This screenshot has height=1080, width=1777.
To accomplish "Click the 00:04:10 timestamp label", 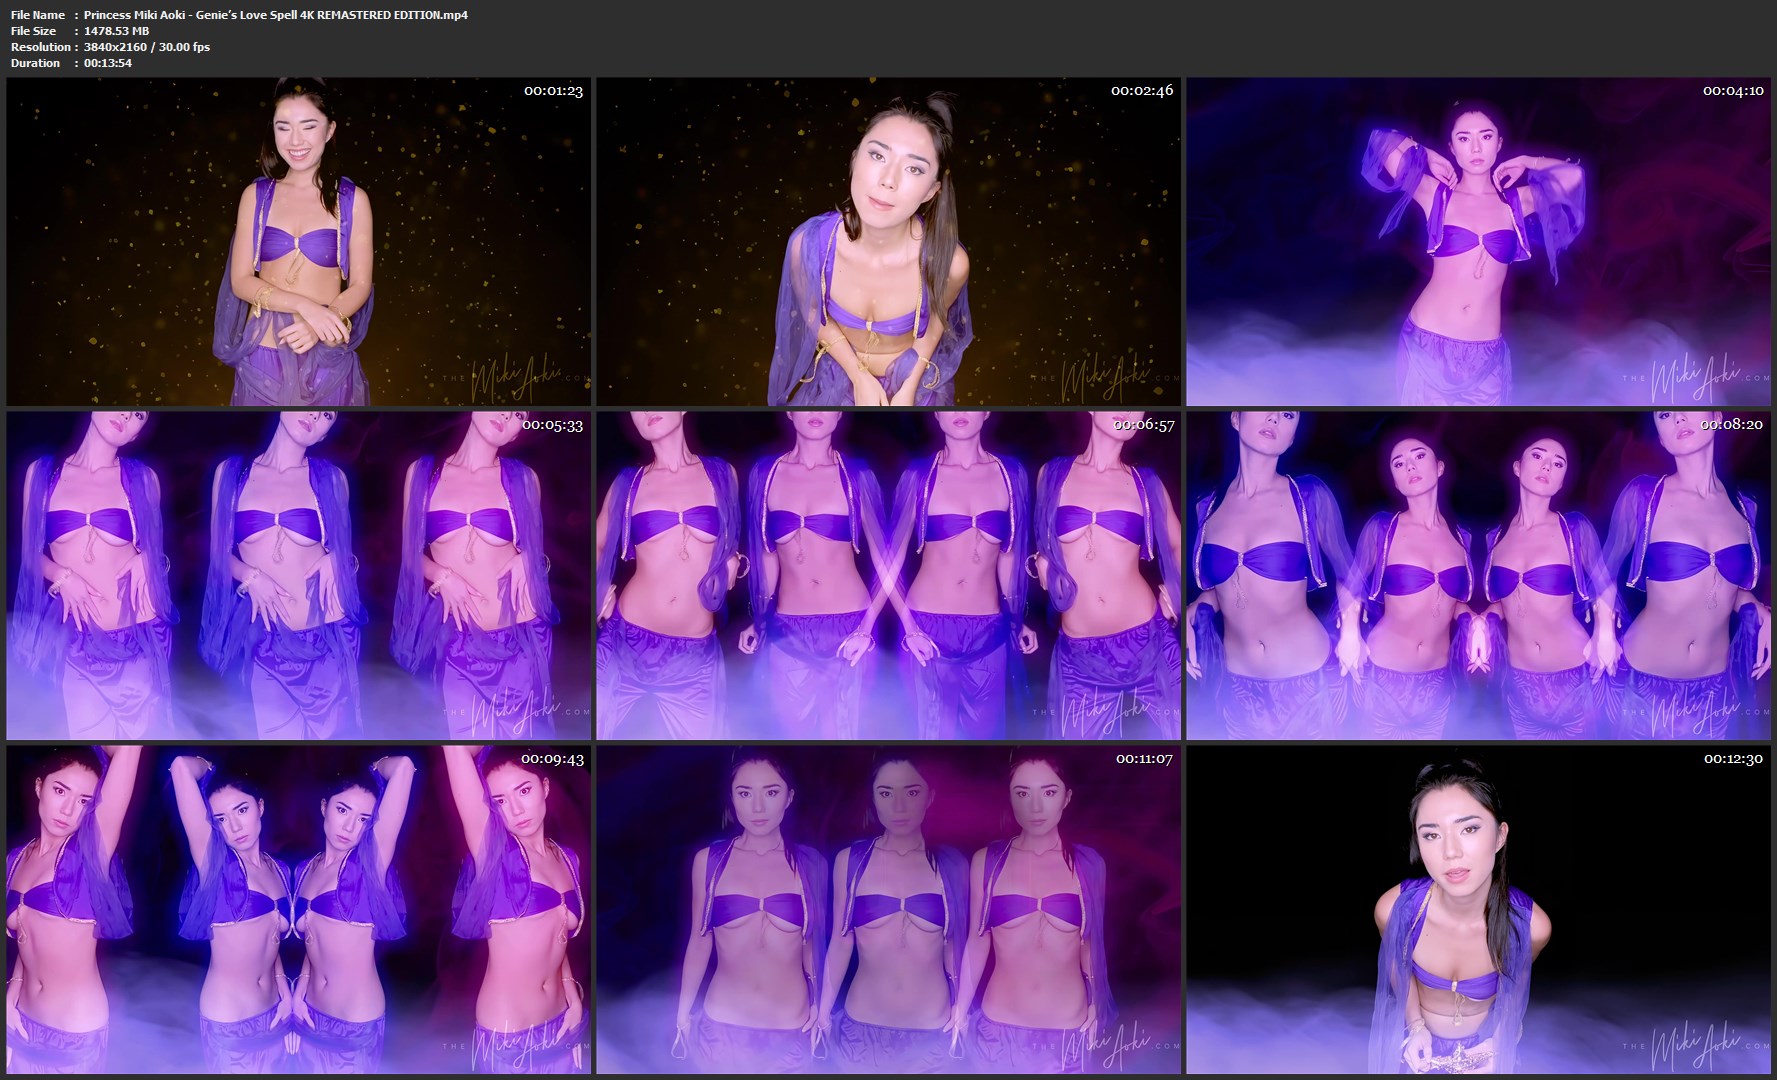I will coord(1733,91).
